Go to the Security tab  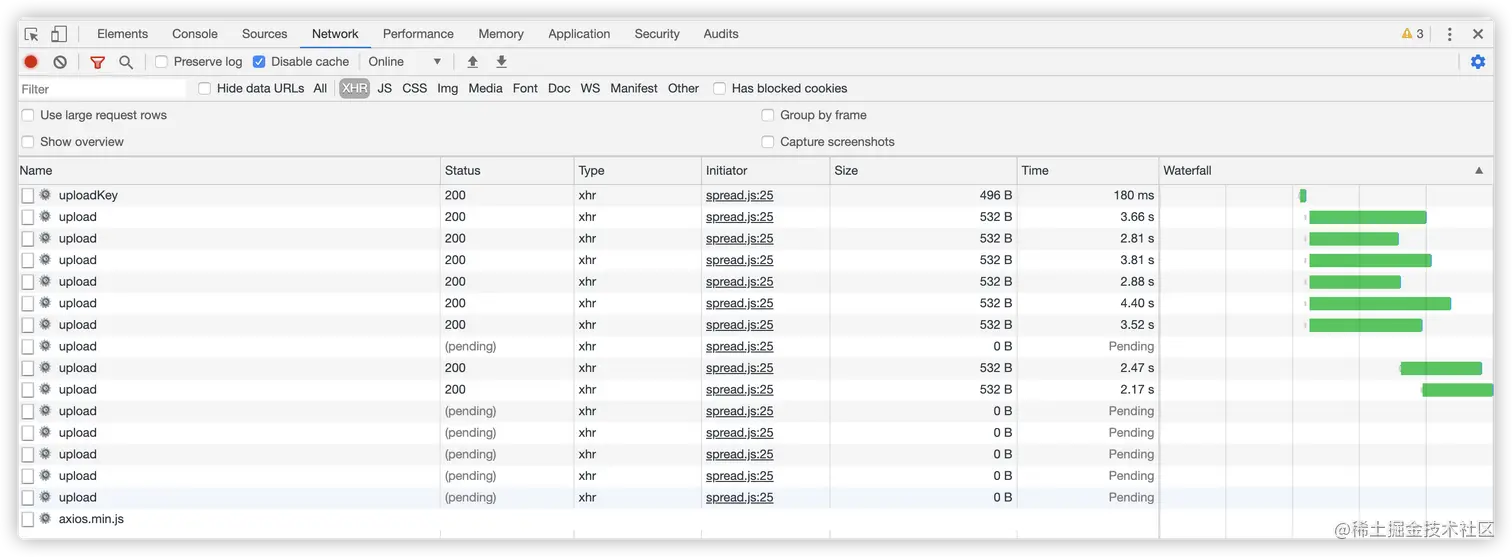coord(657,34)
